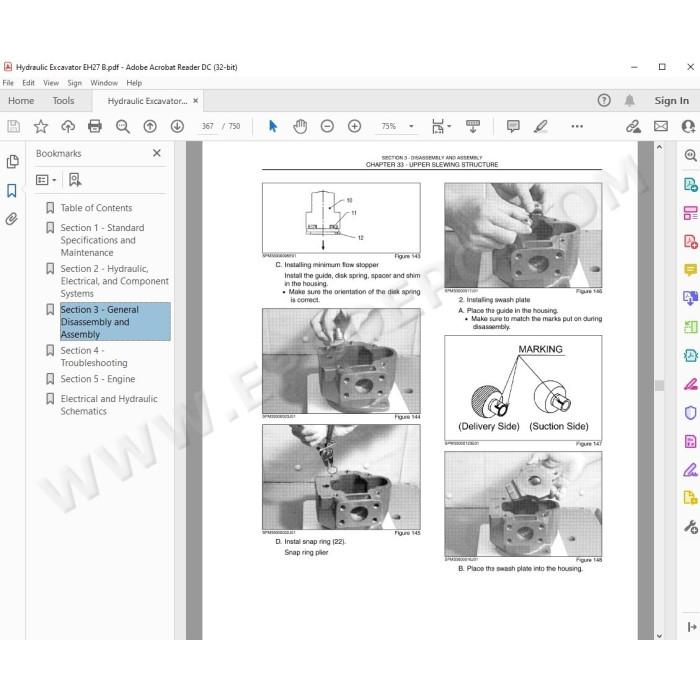Open bookmark options dropdown menu
The height and width of the screenshot is (700, 700).
[46, 180]
